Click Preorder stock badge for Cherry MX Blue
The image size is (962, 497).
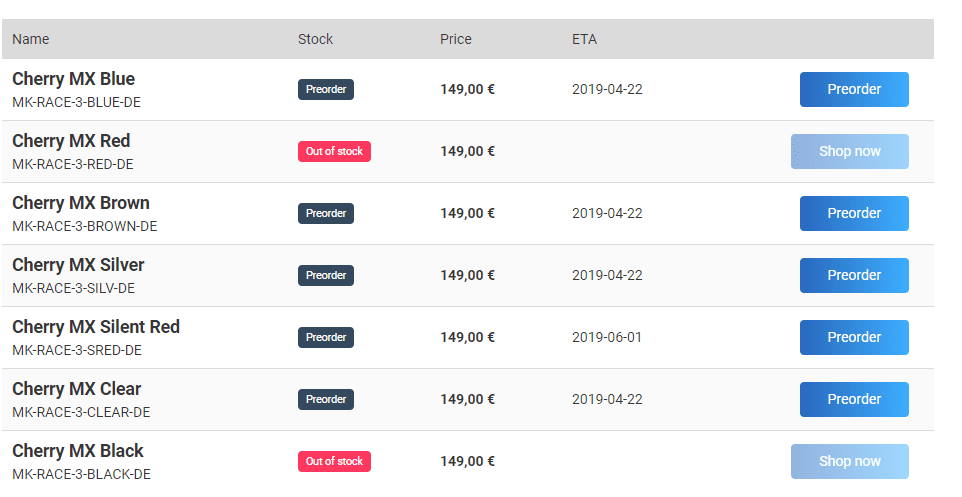click(x=326, y=89)
